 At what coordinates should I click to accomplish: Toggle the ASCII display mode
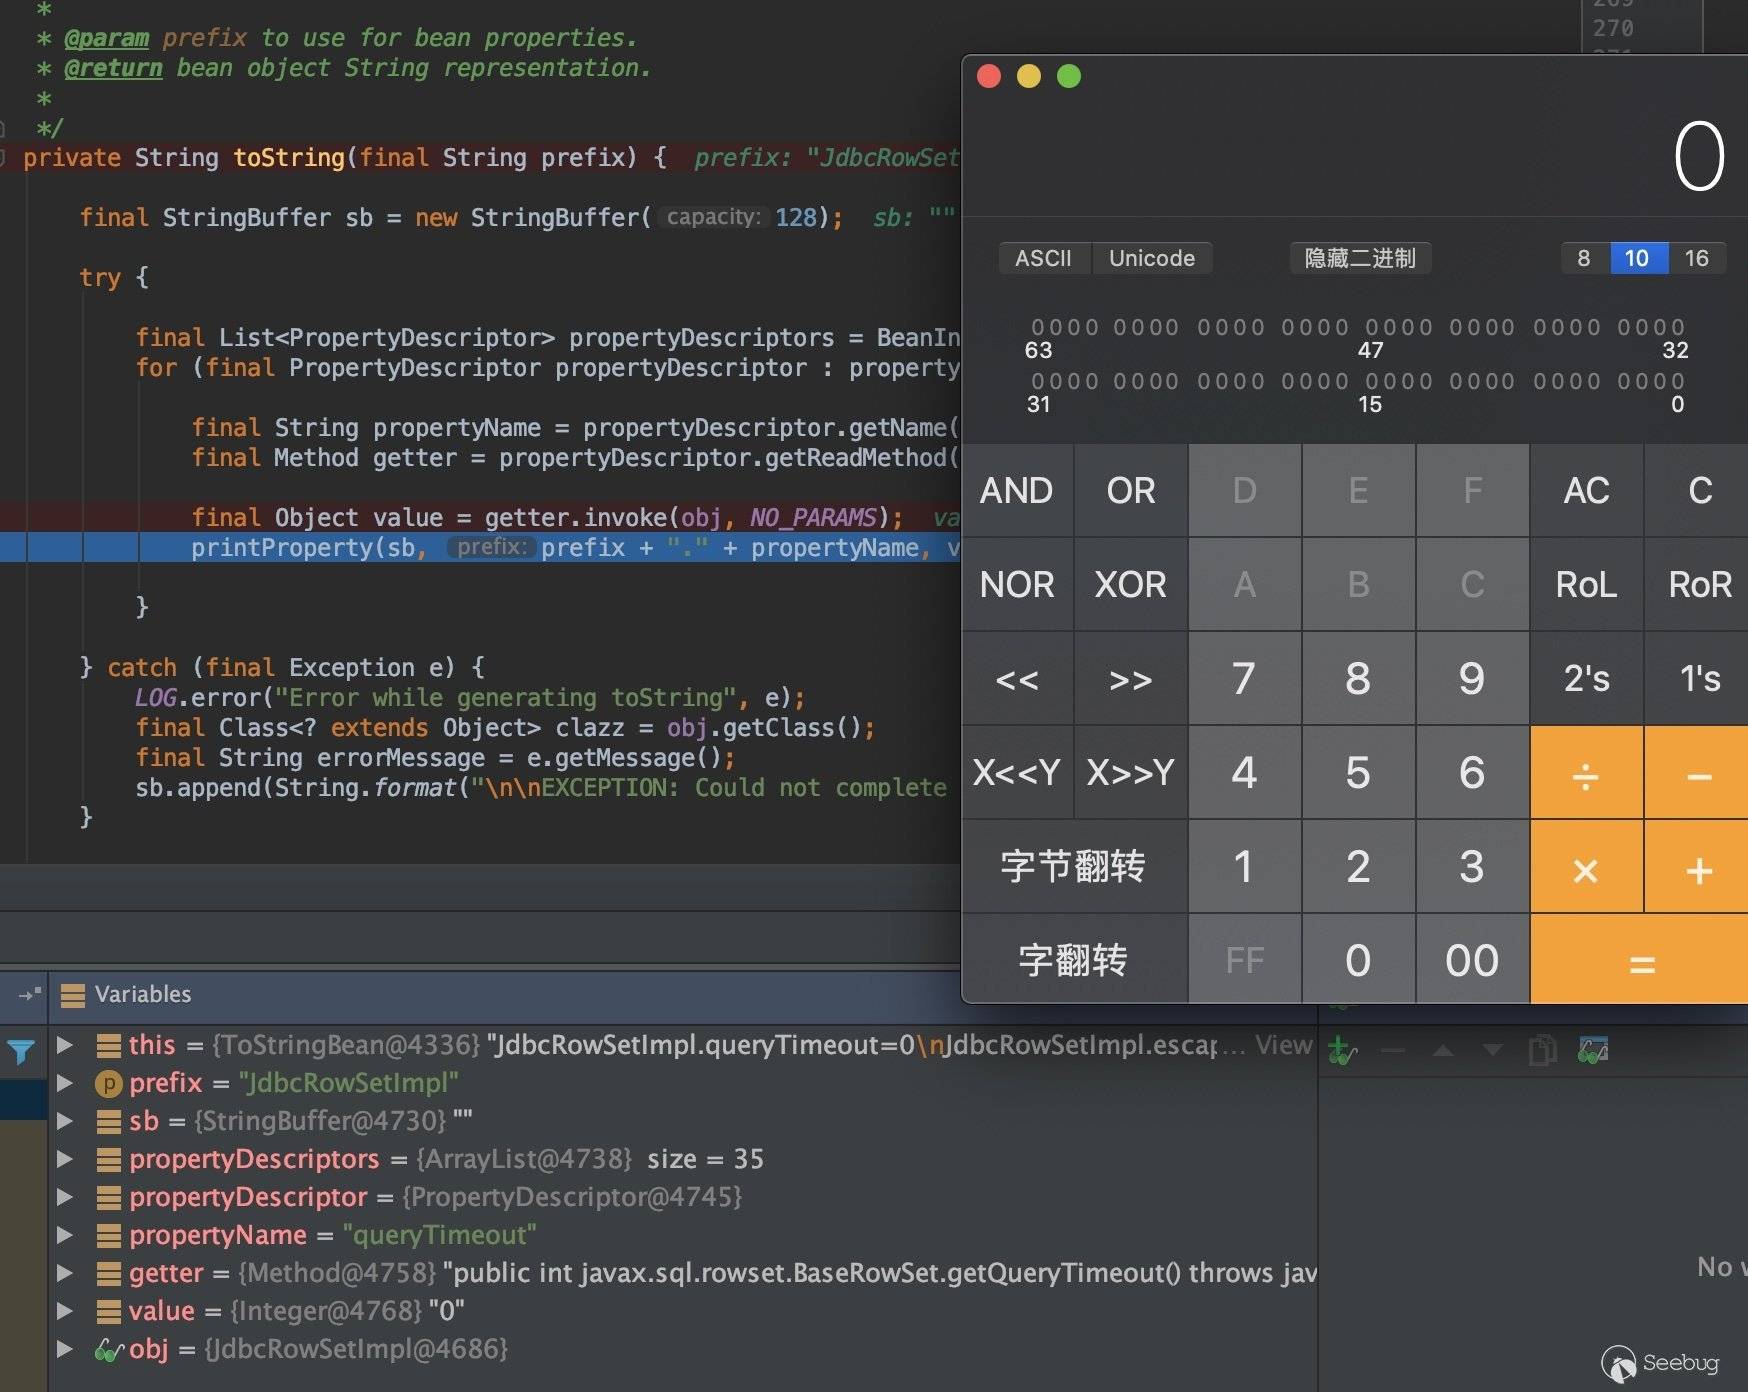(x=1043, y=258)
